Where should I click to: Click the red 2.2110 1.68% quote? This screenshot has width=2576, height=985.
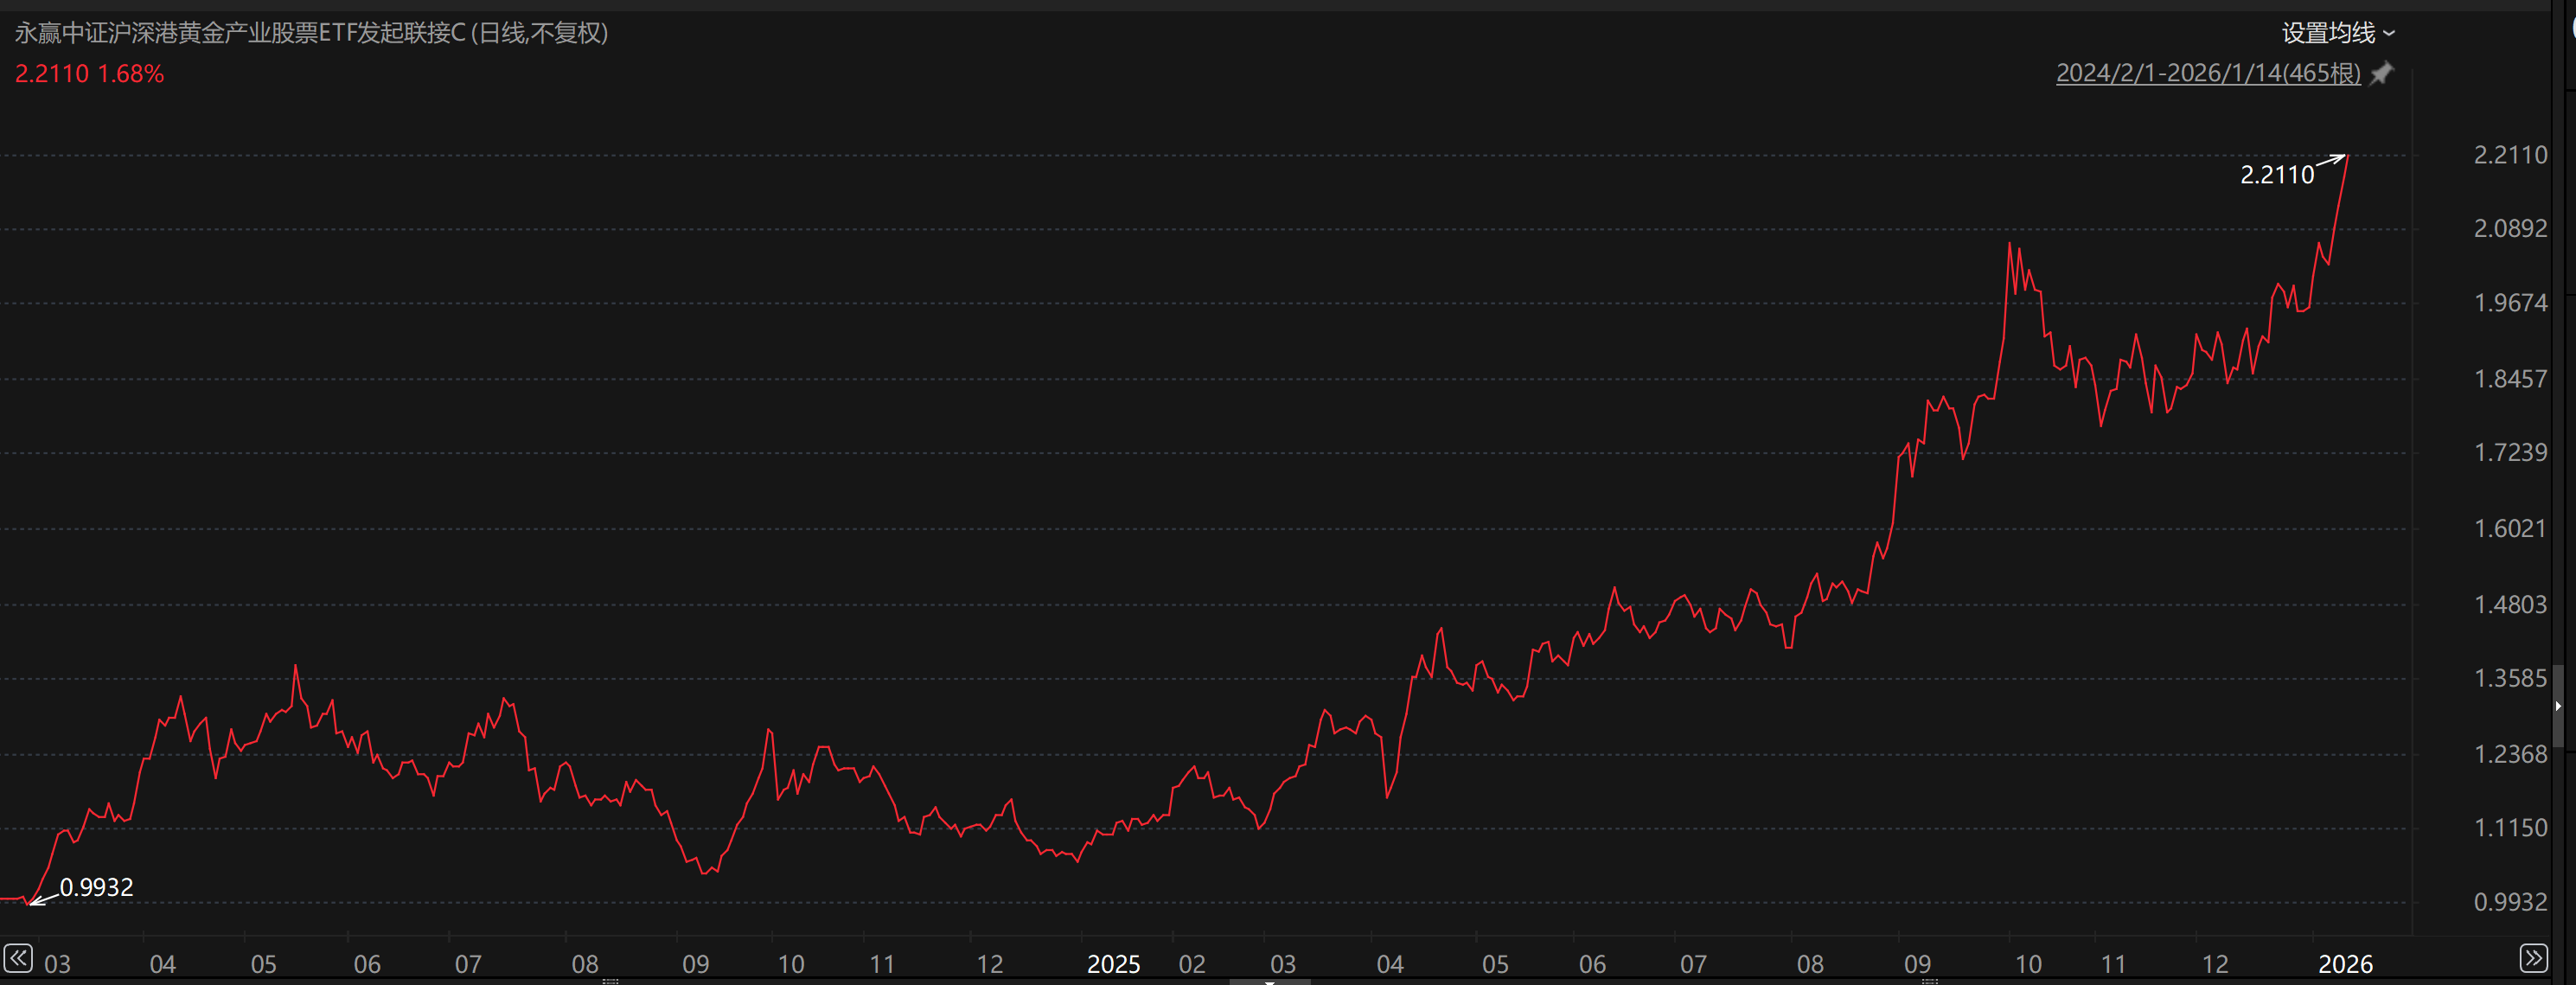(x=89, y=74)
